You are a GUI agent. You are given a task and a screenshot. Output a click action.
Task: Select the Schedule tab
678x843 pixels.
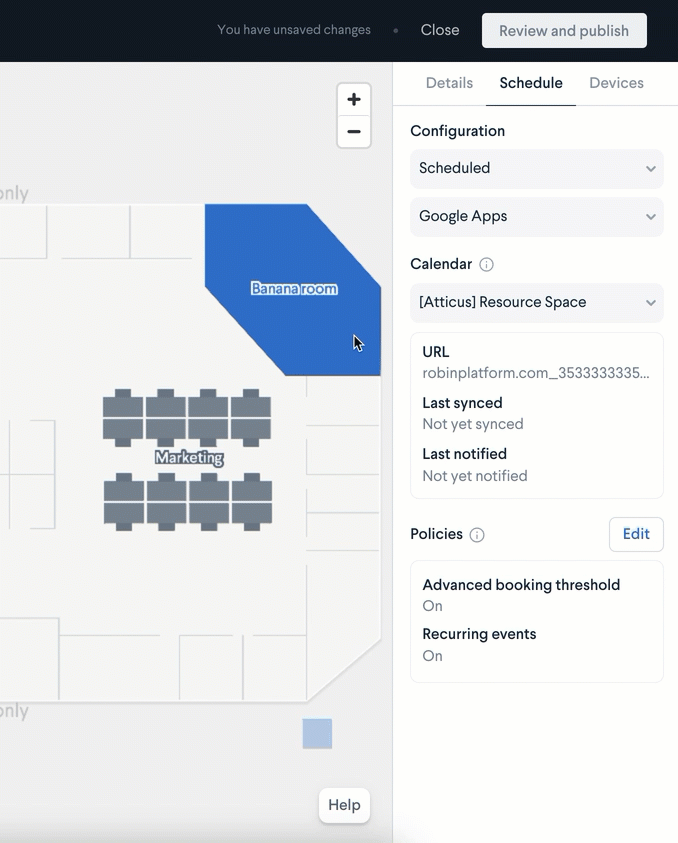point(530,83)
